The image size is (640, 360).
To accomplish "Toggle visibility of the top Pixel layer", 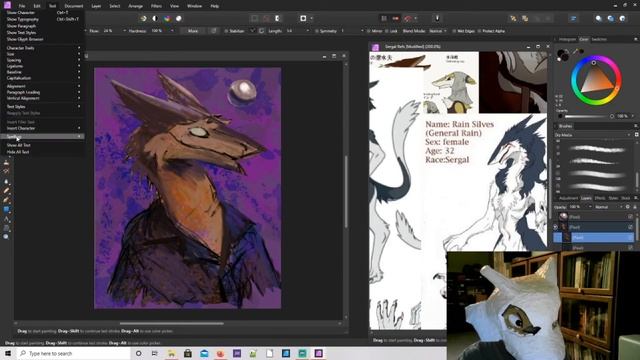I will coord(630,217).
